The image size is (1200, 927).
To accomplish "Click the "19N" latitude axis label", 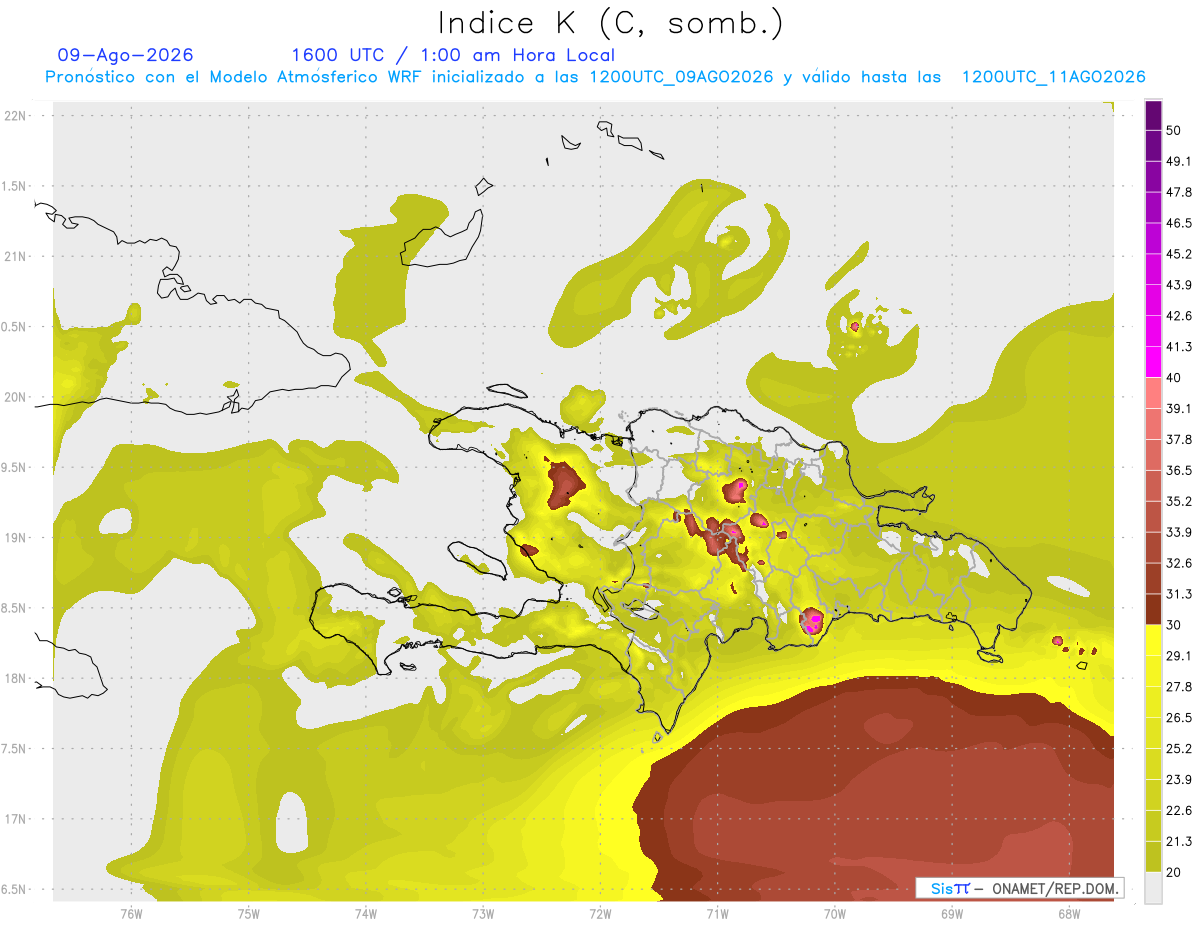I will pyautogui.click(x=16, y=538).
